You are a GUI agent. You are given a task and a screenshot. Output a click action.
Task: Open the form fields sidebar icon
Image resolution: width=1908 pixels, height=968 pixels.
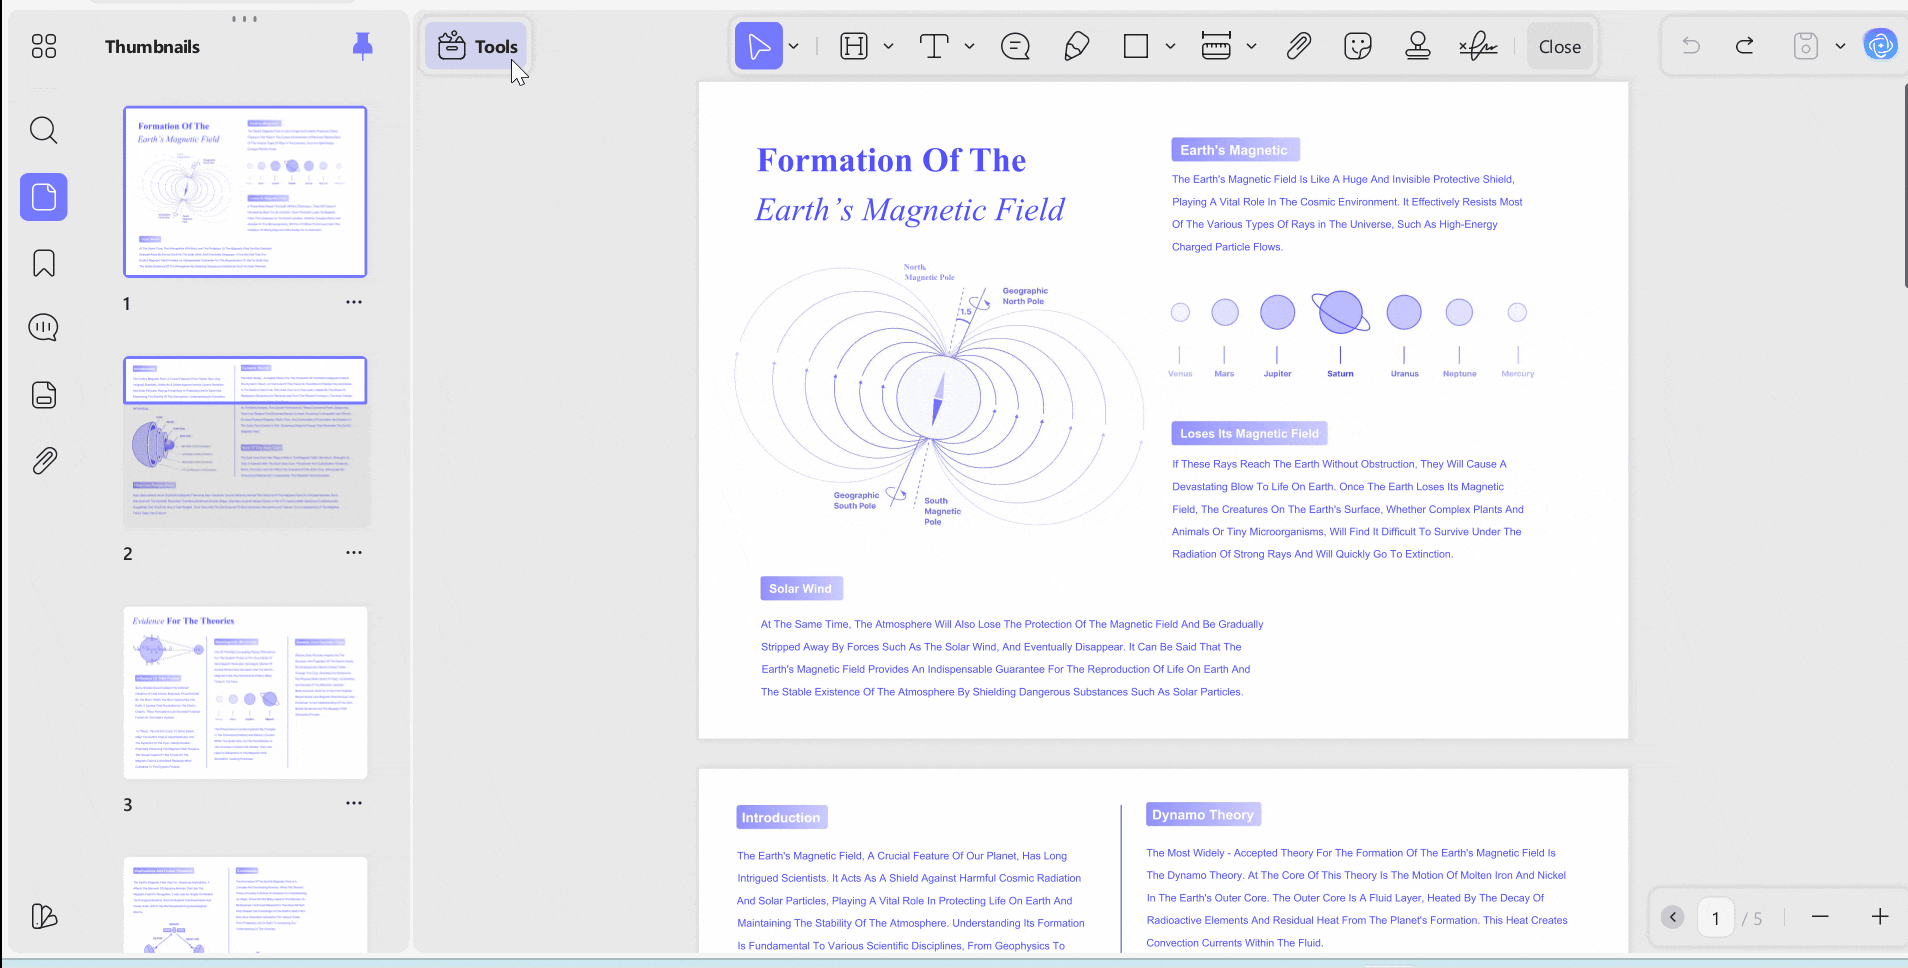click(44, 394)
